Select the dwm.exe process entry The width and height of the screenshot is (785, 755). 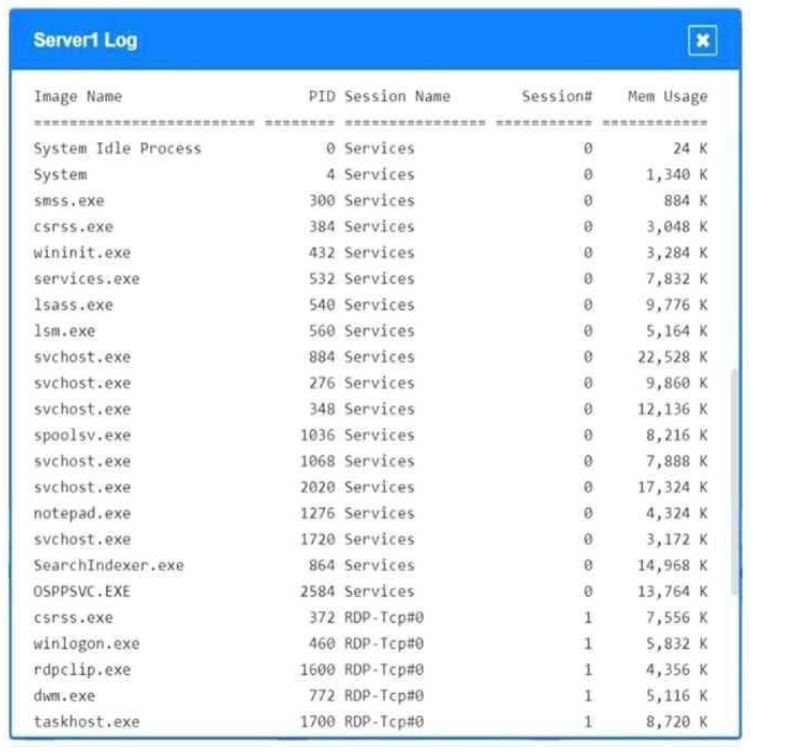[64, 695]
